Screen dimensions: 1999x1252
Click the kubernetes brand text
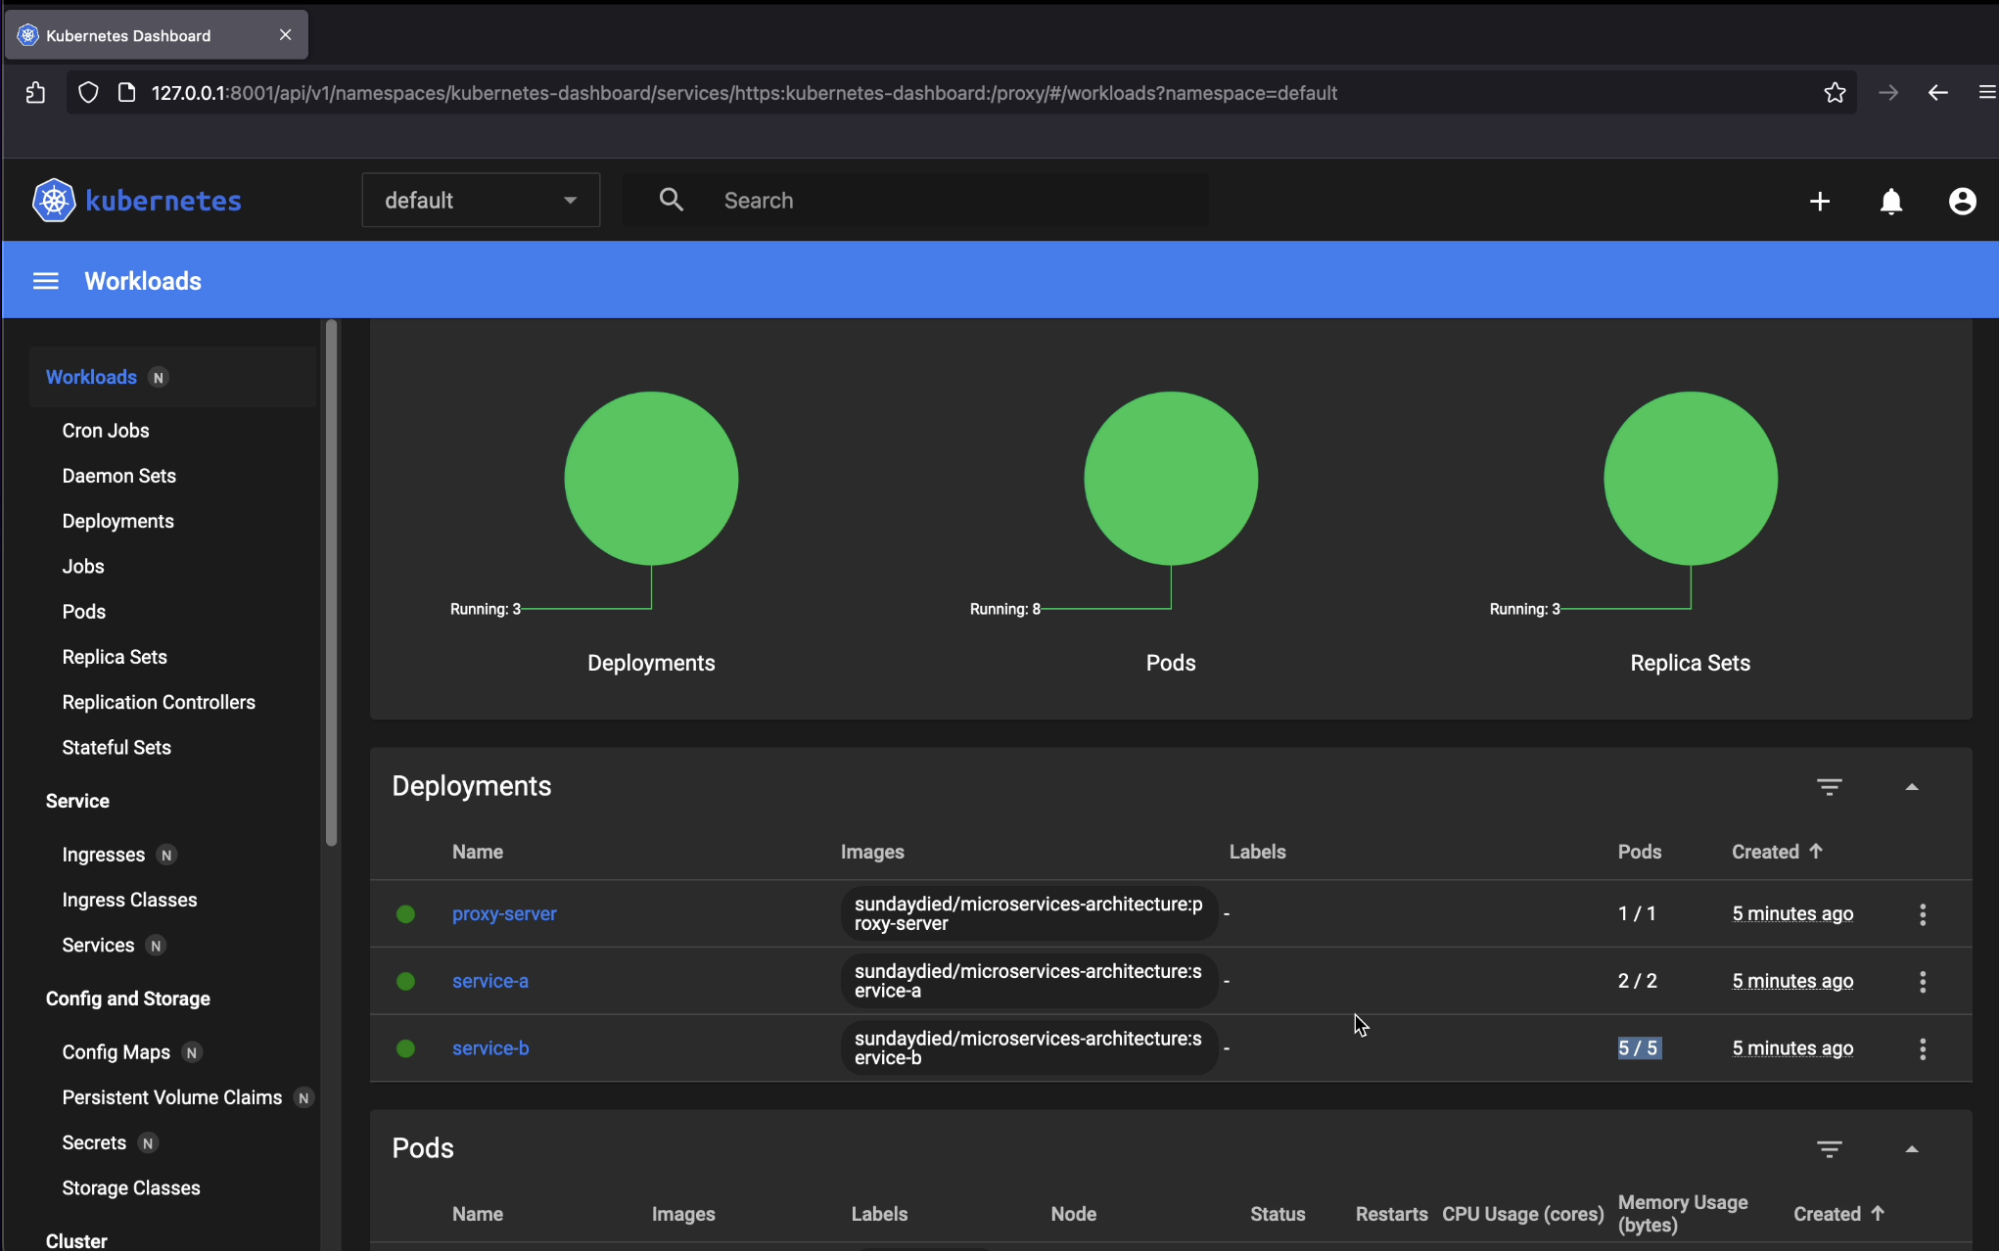[x=163, y=201]
